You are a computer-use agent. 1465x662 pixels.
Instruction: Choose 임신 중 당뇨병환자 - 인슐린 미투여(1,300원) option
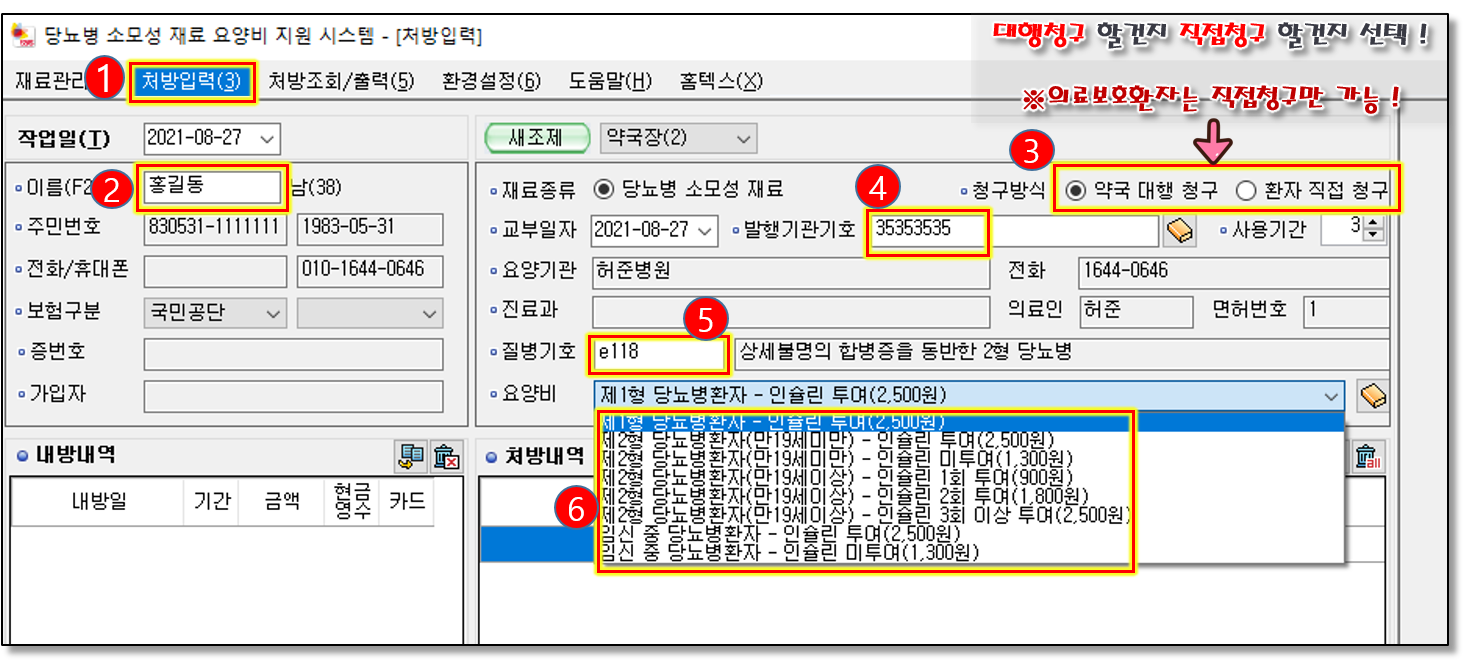[x=790, y=552]
